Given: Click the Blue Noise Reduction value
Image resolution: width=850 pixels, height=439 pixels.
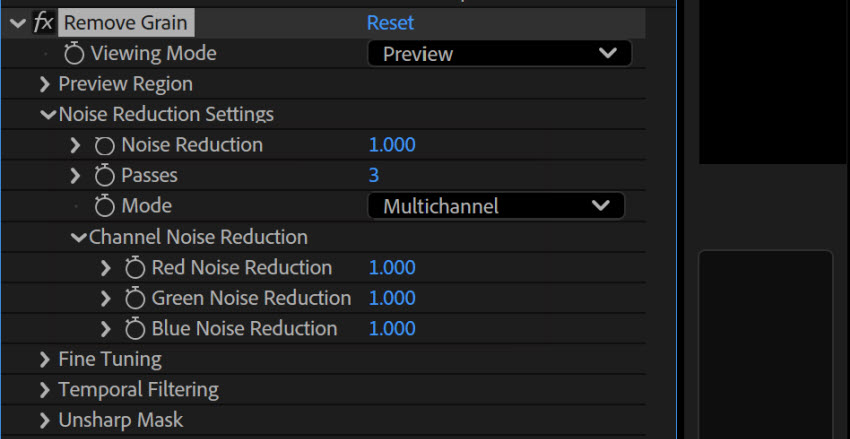Looking at the screenshot, I should click(x=392, y=328).
